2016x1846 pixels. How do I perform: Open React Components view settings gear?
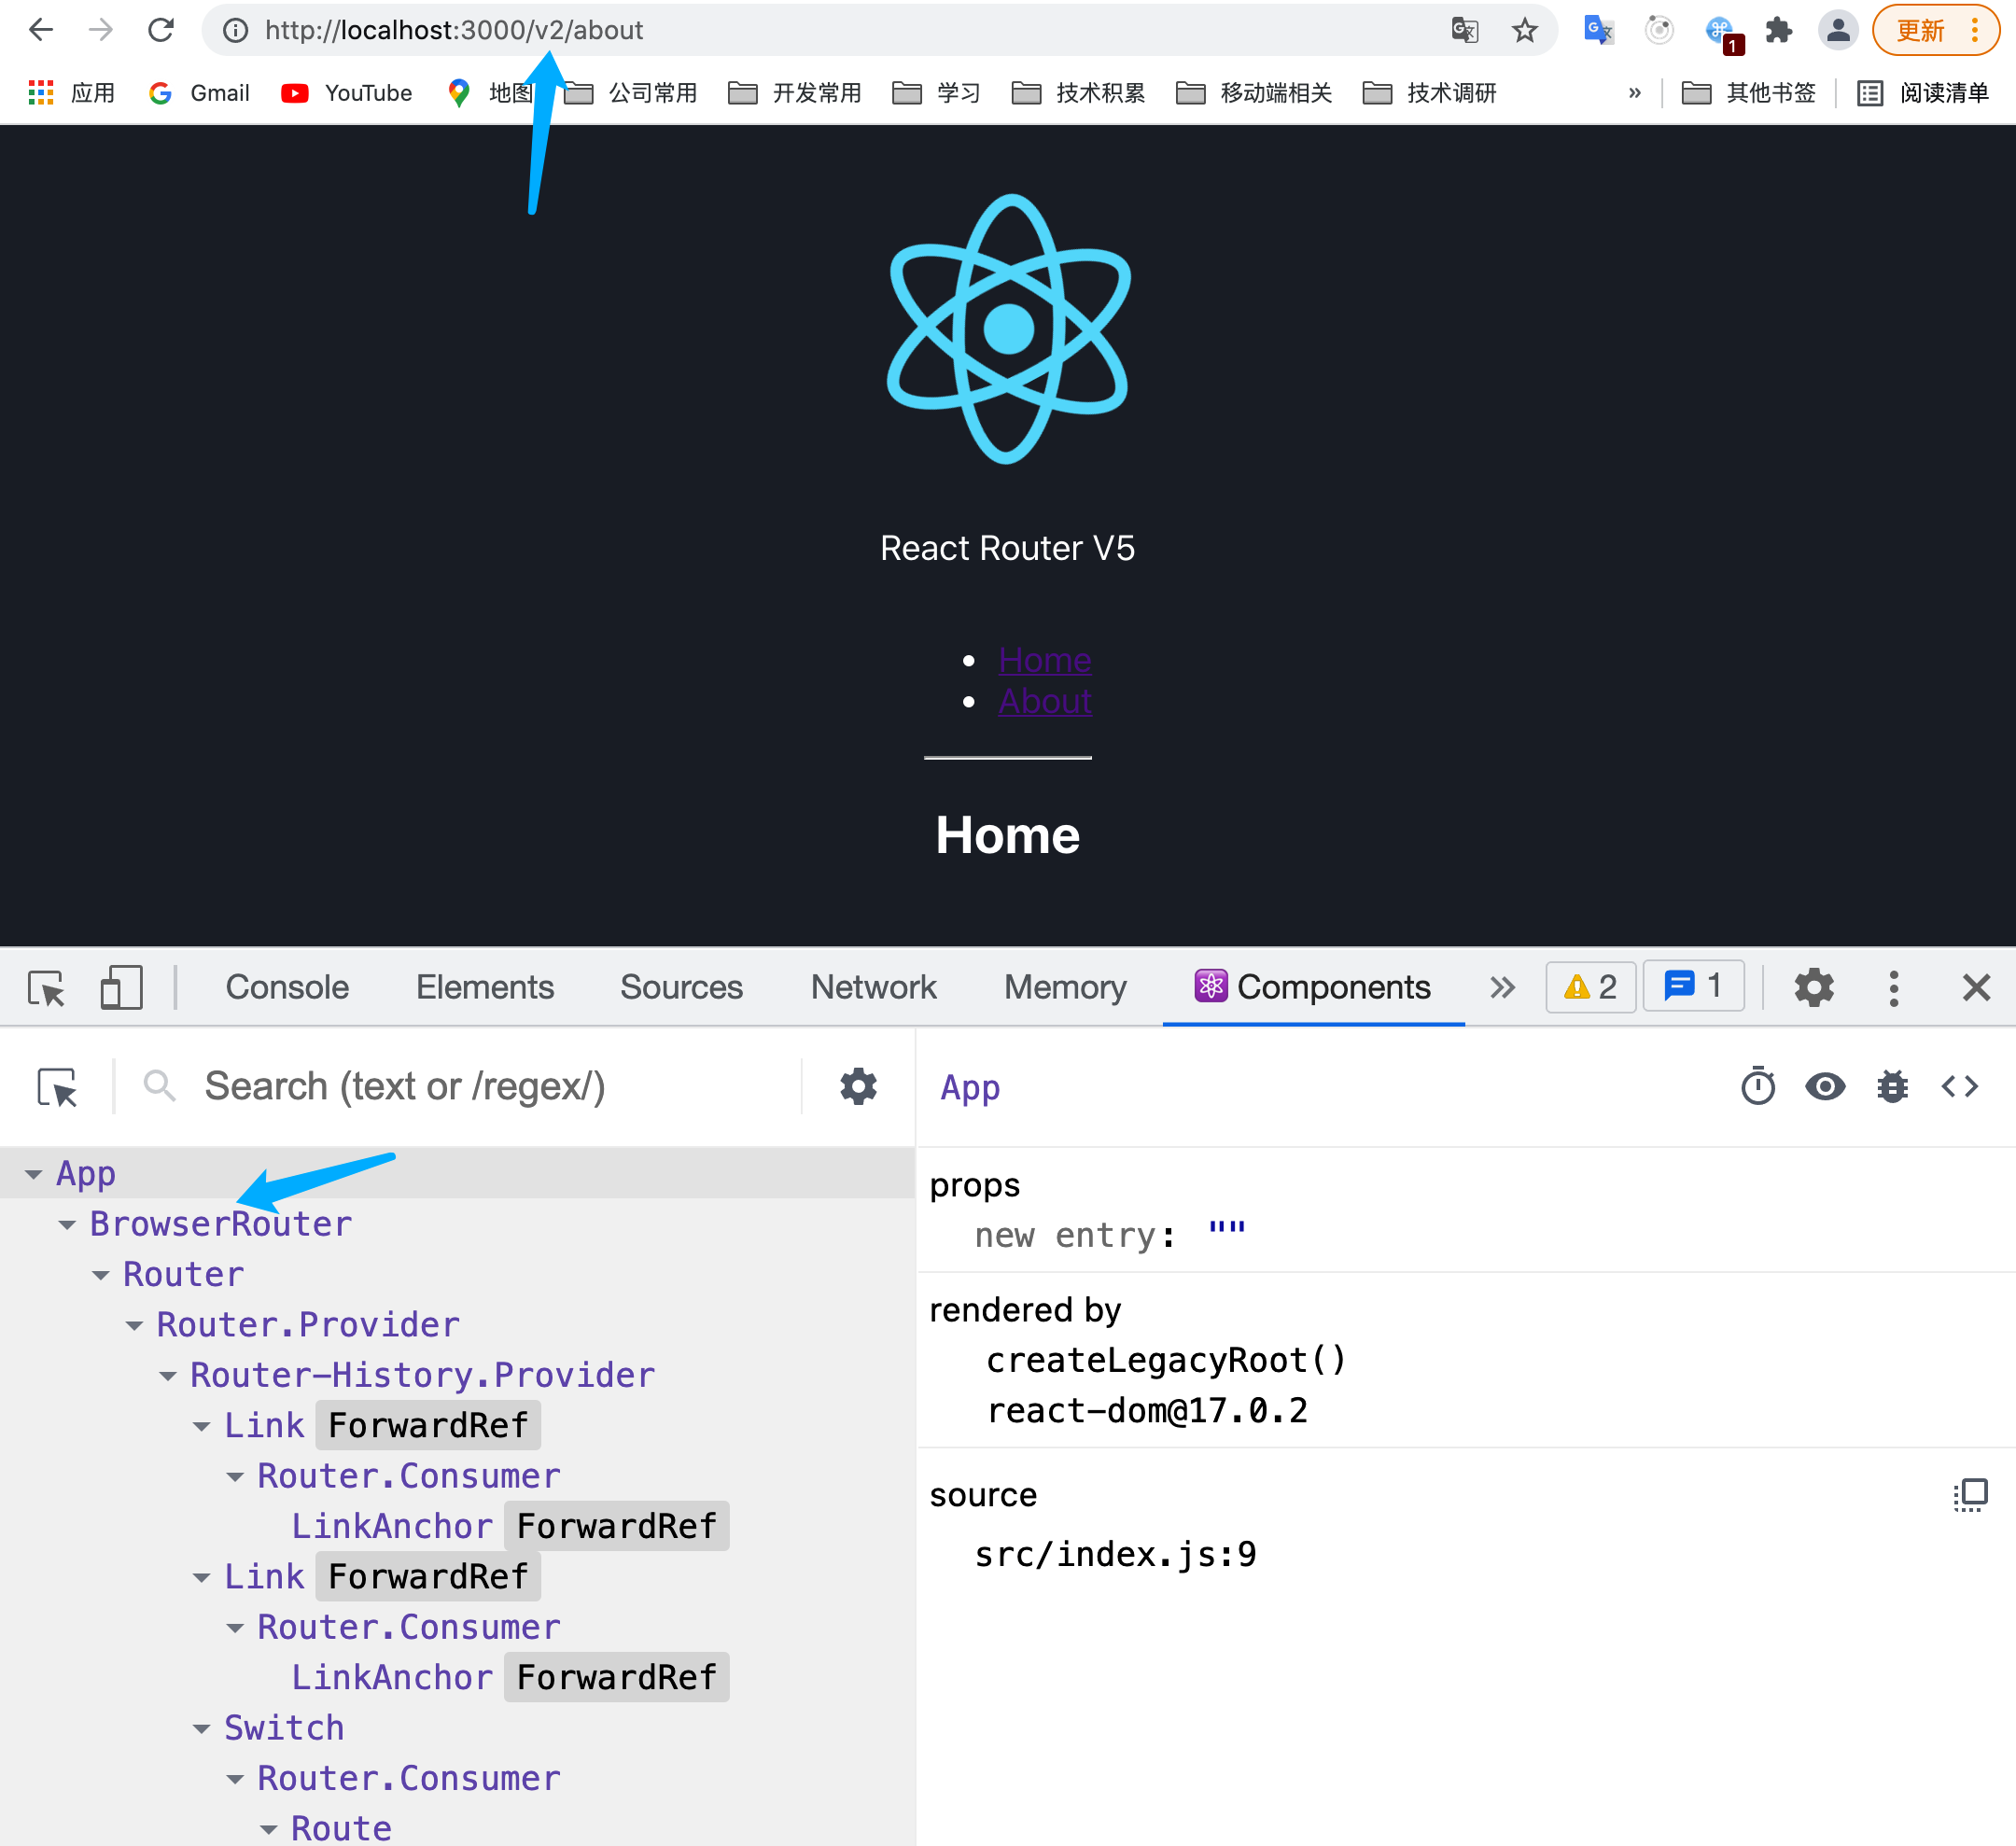pyautogui.click(x=858, y=1086)
